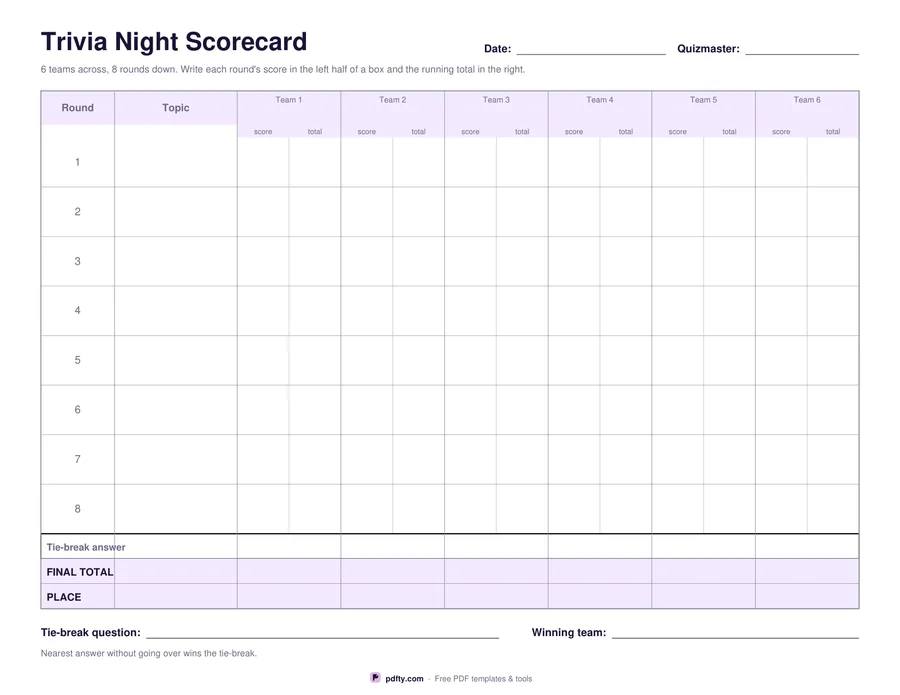This screenshot has height=695, width=900.
Task: Click the round number 4
Action: click(x=77, y=310)
